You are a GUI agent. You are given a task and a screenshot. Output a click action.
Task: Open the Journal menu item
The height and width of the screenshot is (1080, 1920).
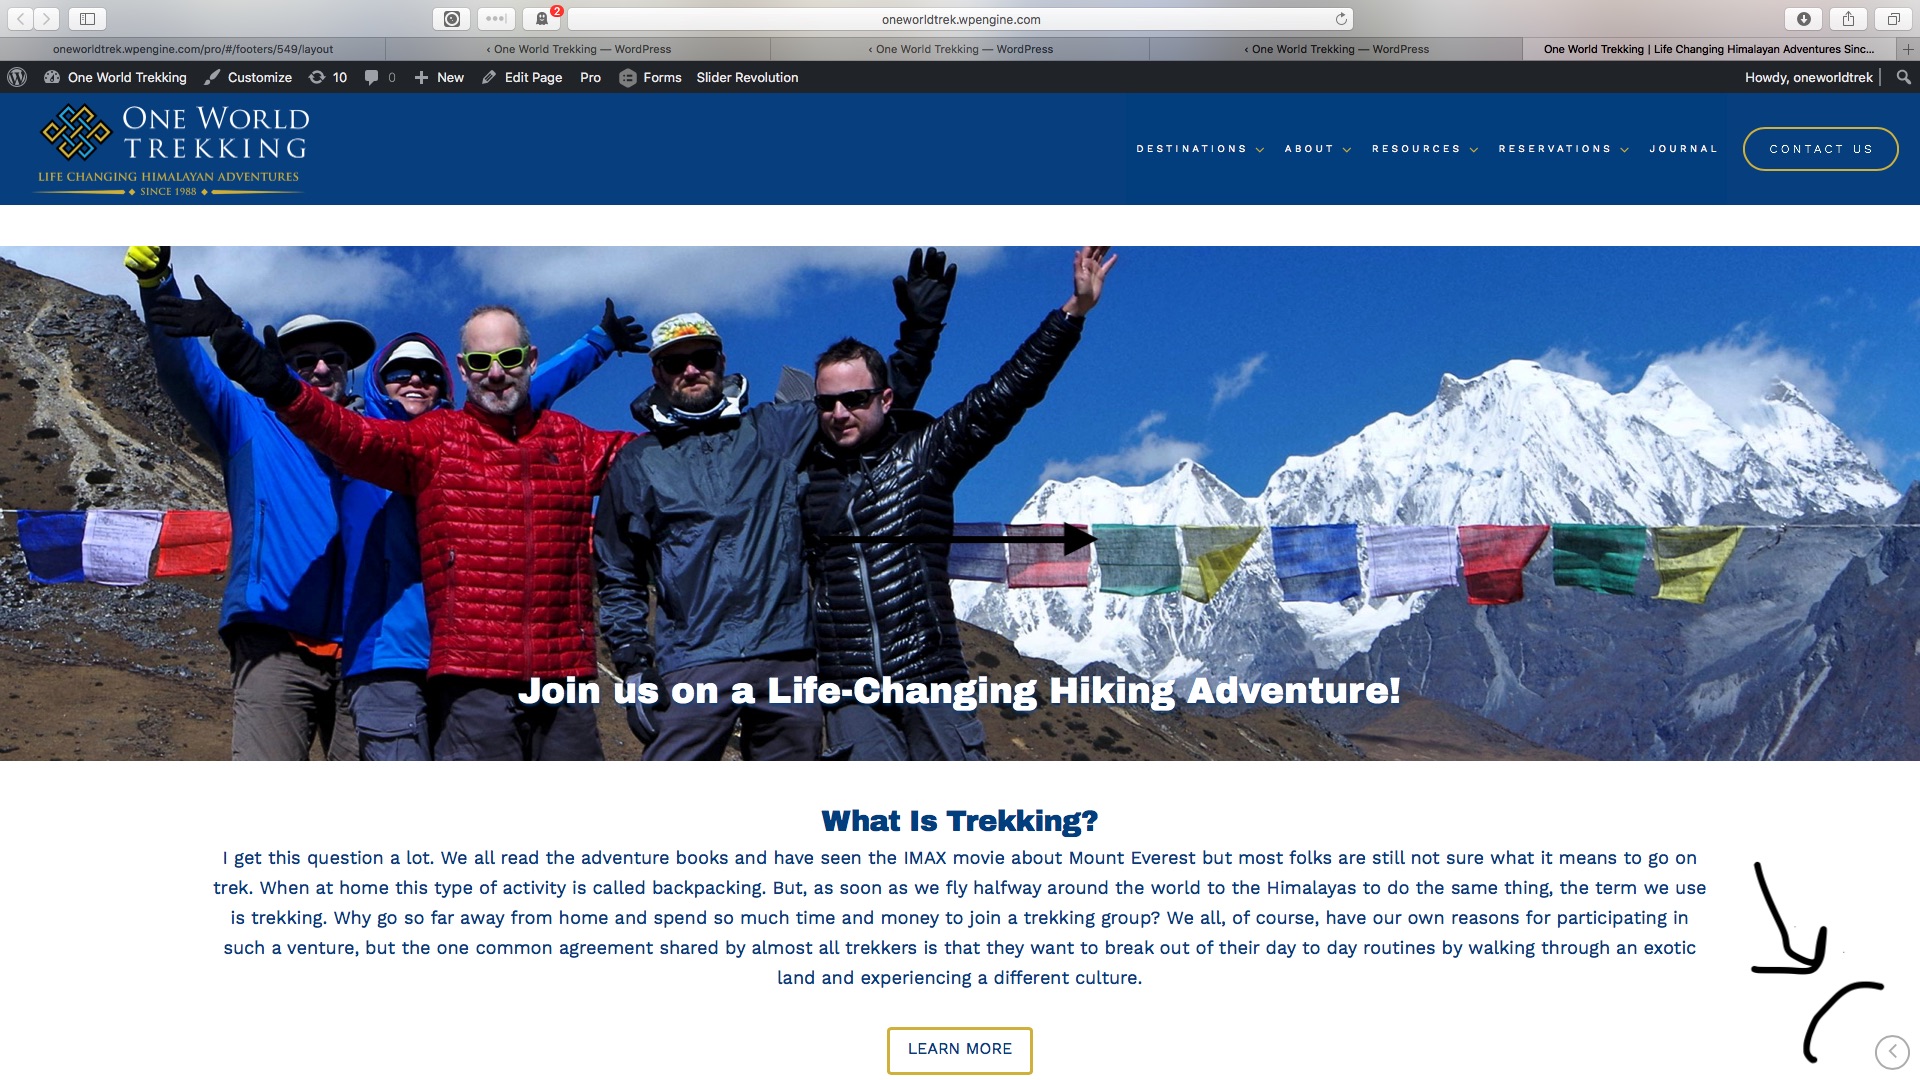pos(1683,149)
